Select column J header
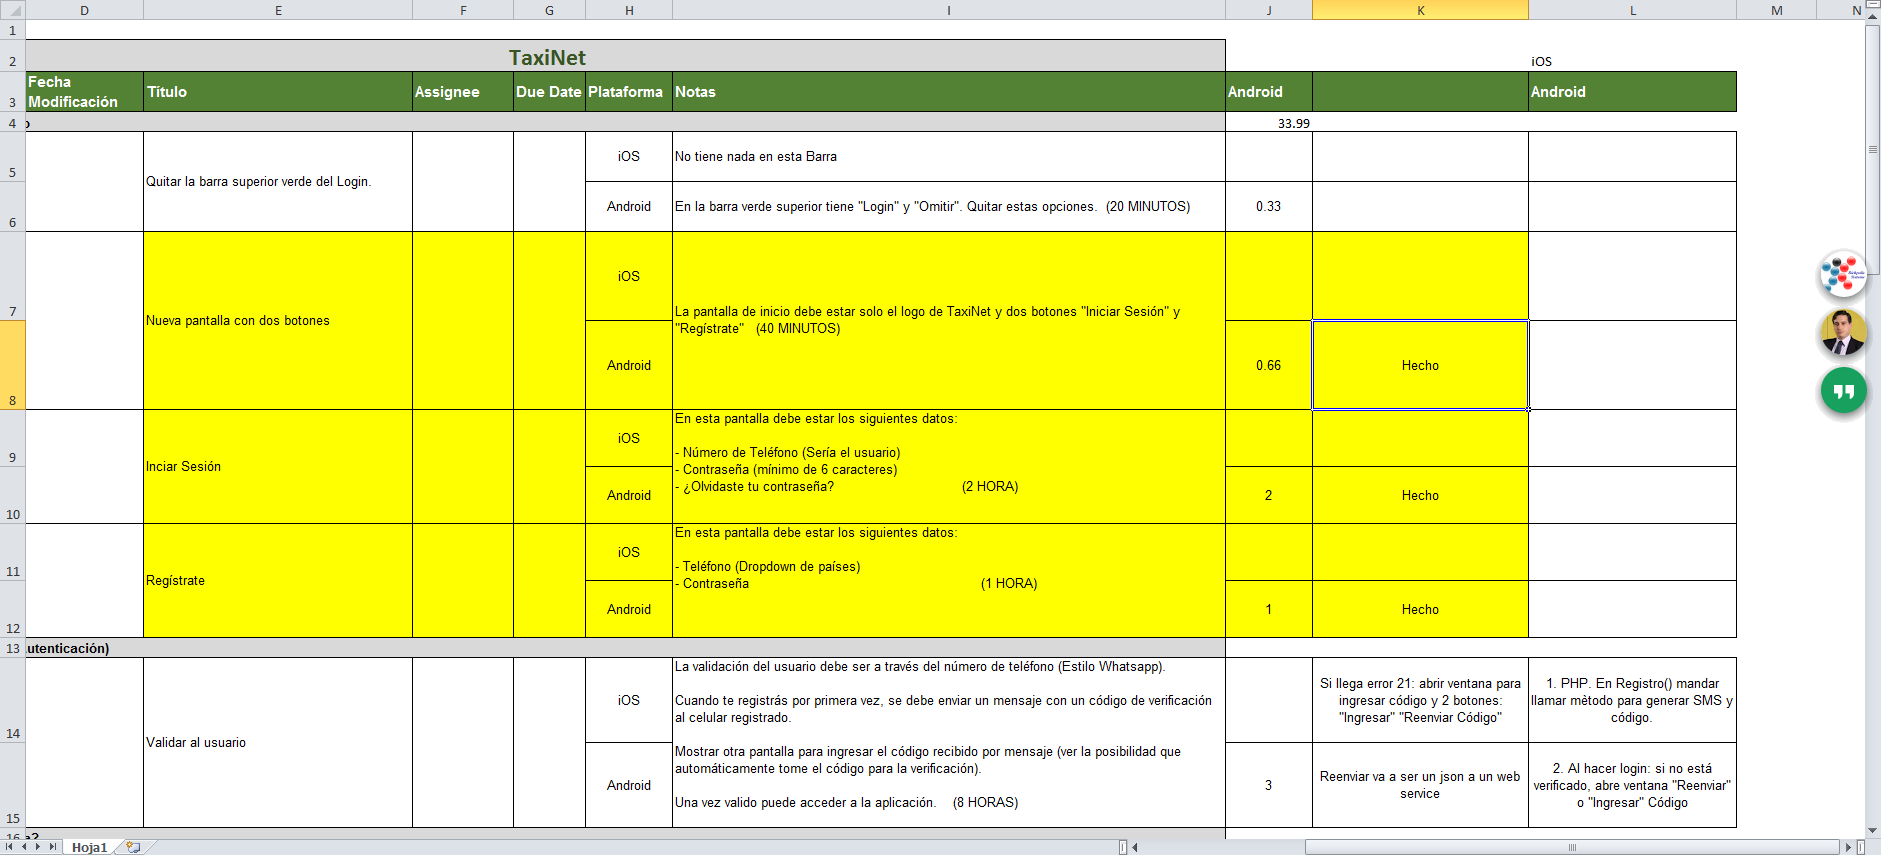Image resolution: width=1881 pixels, height=855 pixels. pyautogui.click(x=1269, y=10)
